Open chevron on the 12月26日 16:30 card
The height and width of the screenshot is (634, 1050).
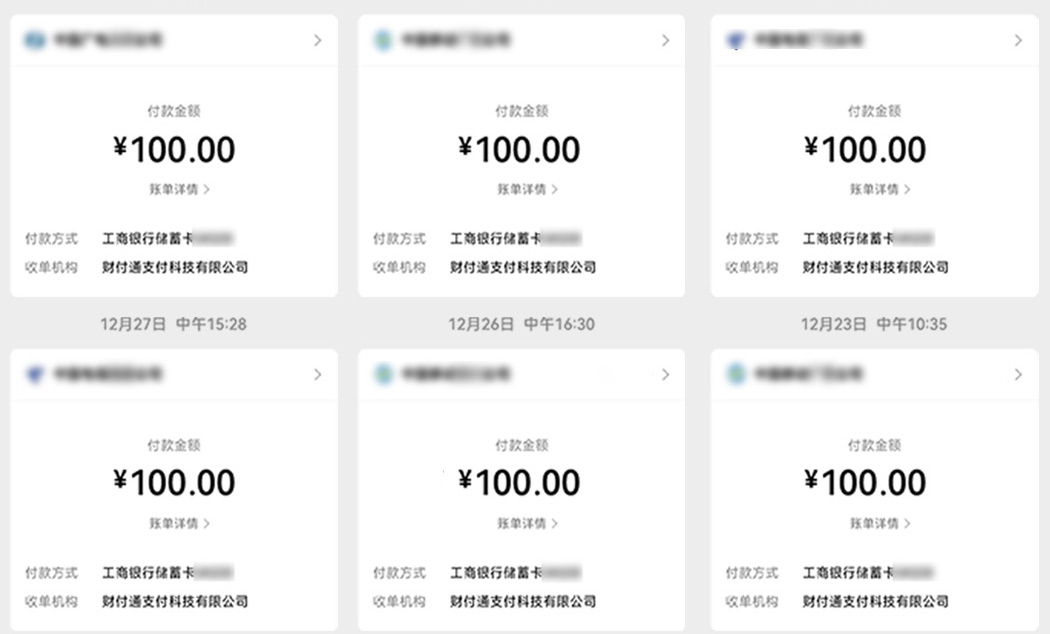pyautogui.click(x=666, y=375)
